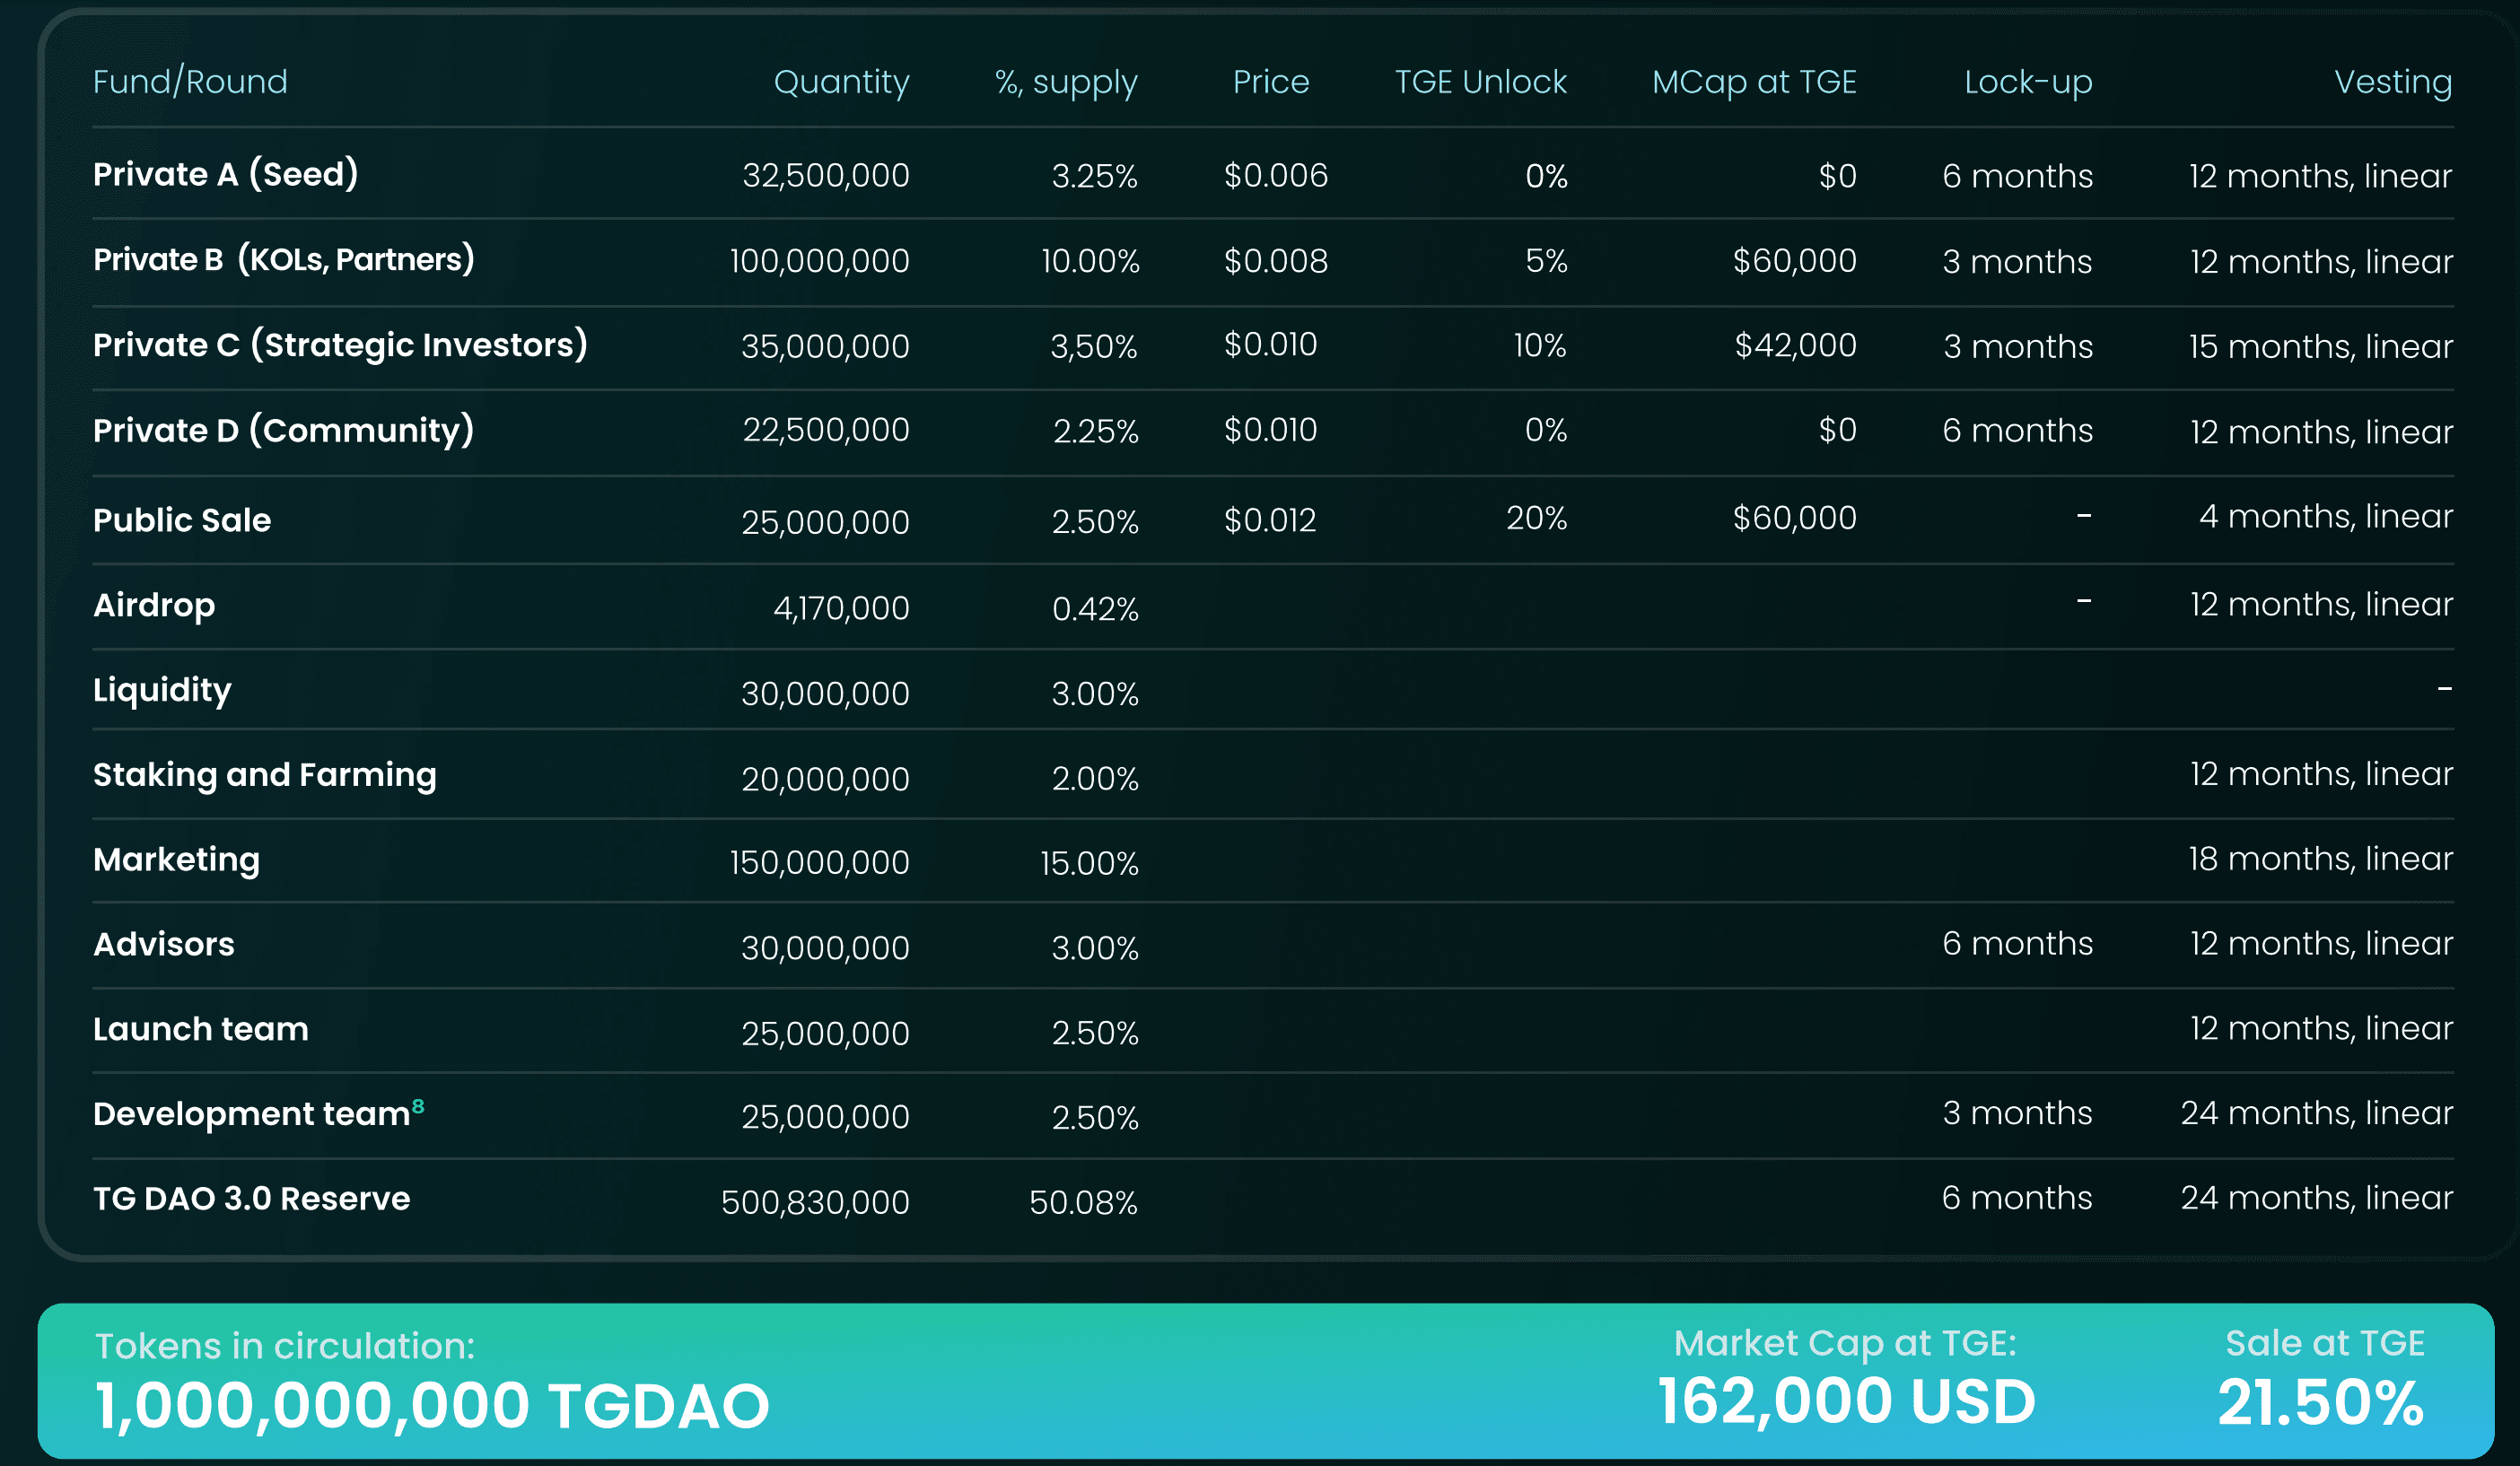The height and width of the screenshot is (1466, 2520).
Task: Click the Lock-up column header
Action: point(2028,82)
